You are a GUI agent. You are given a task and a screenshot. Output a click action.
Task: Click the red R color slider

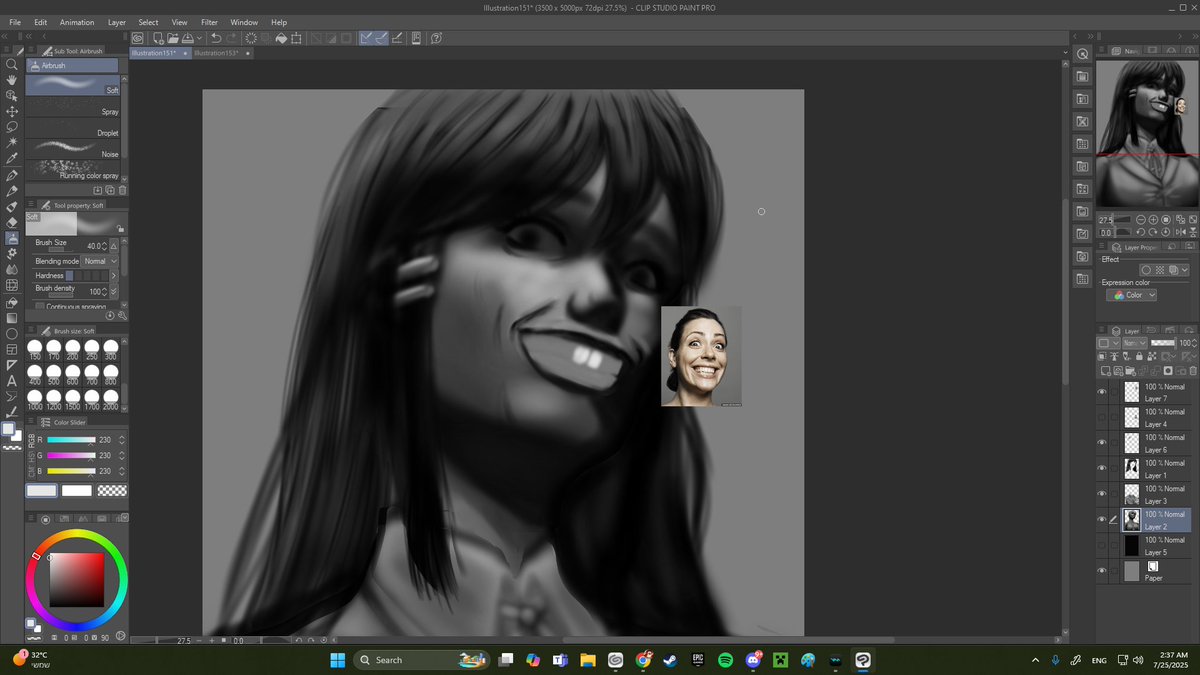click(x=70, y=440)
